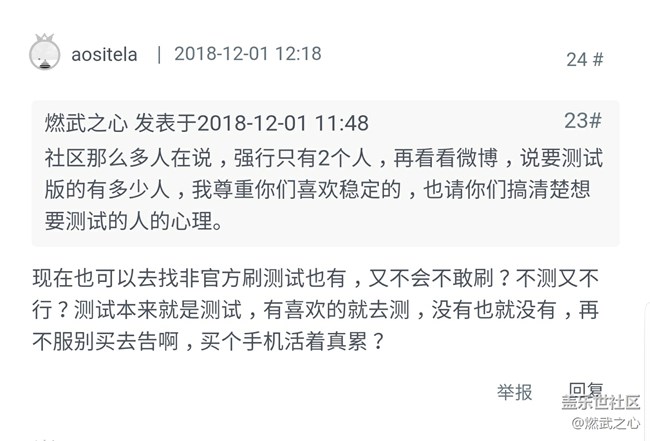650x441 pixels.
Task: Click the 盖乐世社区 watermark logo
Action: 600,402
